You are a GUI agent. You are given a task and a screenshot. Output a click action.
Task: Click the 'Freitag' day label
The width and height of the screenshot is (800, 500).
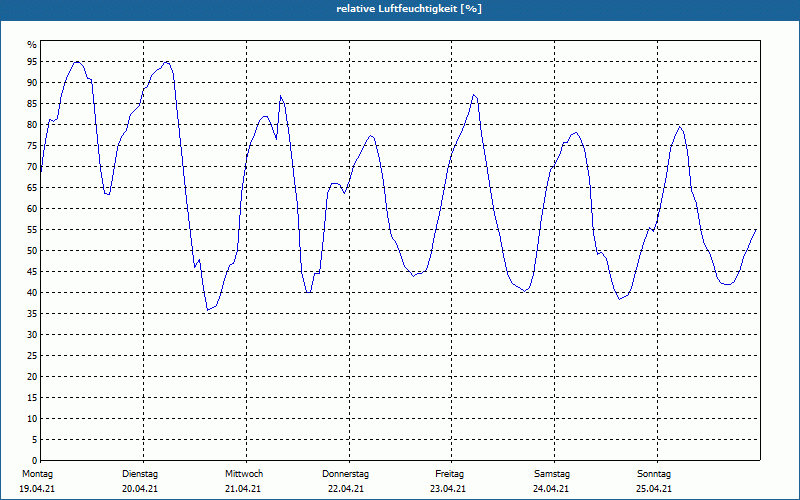coord(449,474)
